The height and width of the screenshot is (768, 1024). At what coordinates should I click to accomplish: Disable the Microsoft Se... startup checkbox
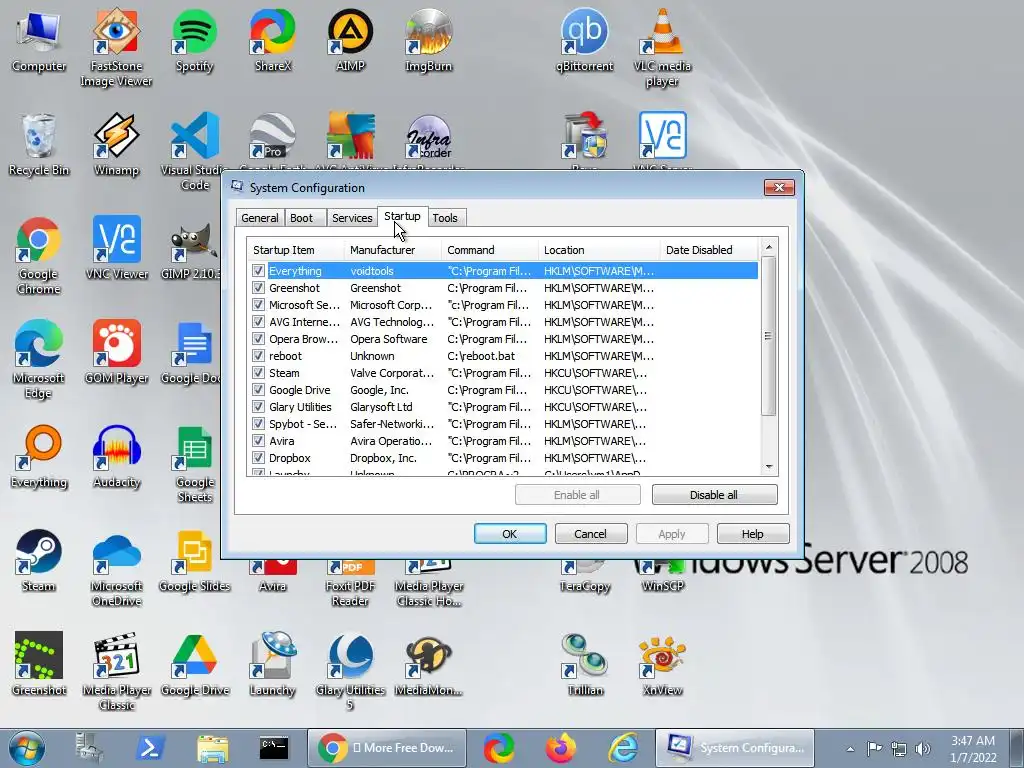pyautogui.click(x=259, y=304)
